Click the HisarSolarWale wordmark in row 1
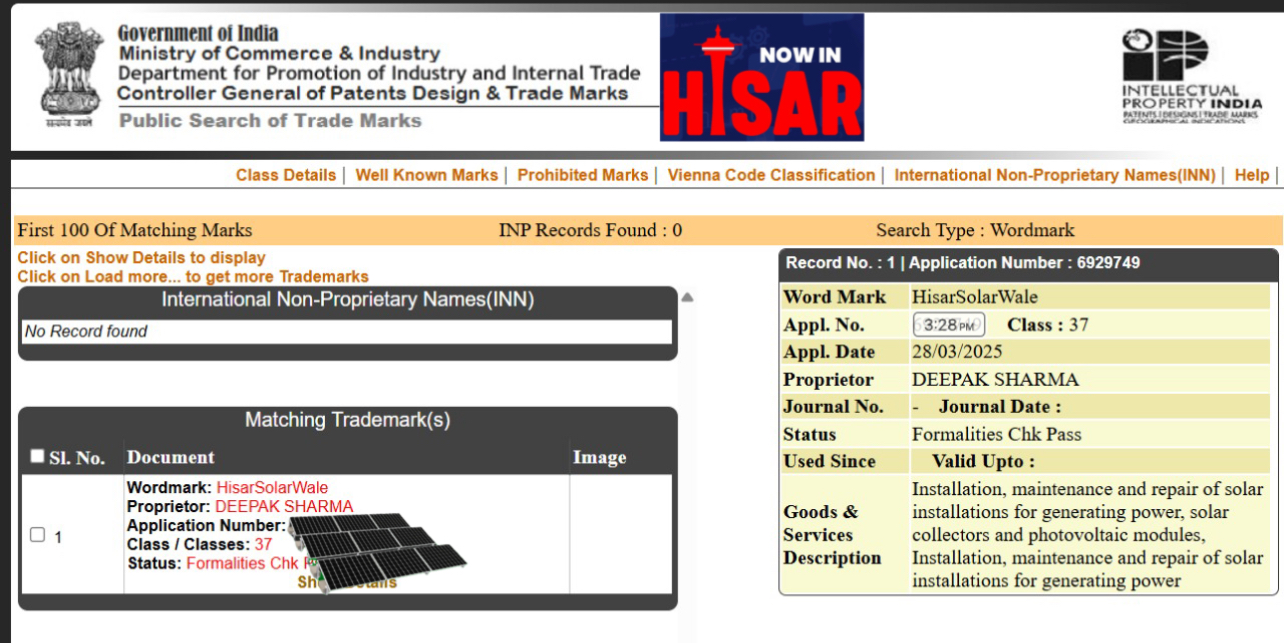 [x=272, y=488]
